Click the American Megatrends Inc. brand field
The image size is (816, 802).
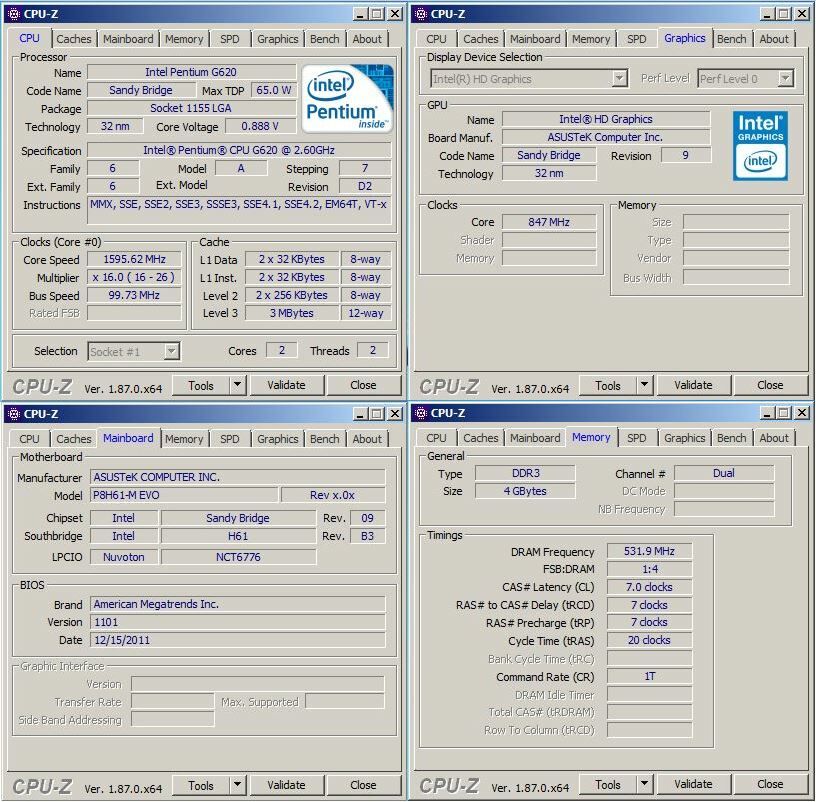(238, 604)
